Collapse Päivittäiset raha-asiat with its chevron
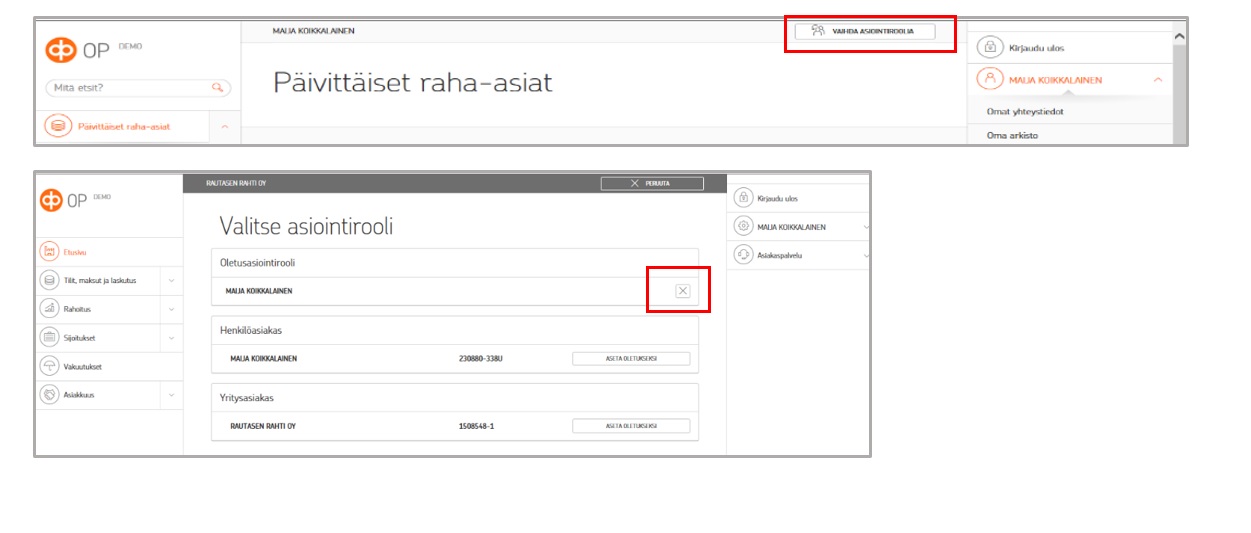 [x=224, y=127]
